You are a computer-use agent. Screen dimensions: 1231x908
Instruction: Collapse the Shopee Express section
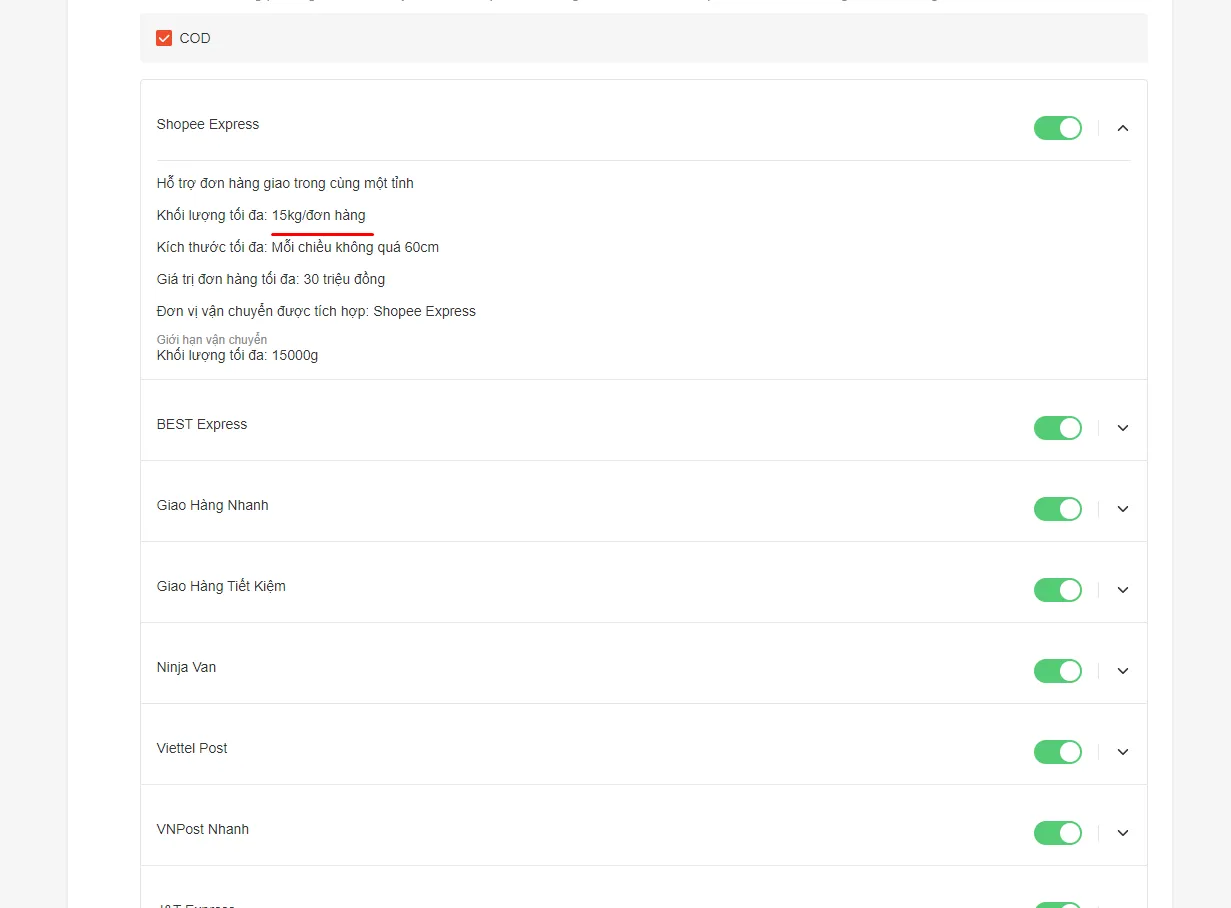(x=1122, y=128)
